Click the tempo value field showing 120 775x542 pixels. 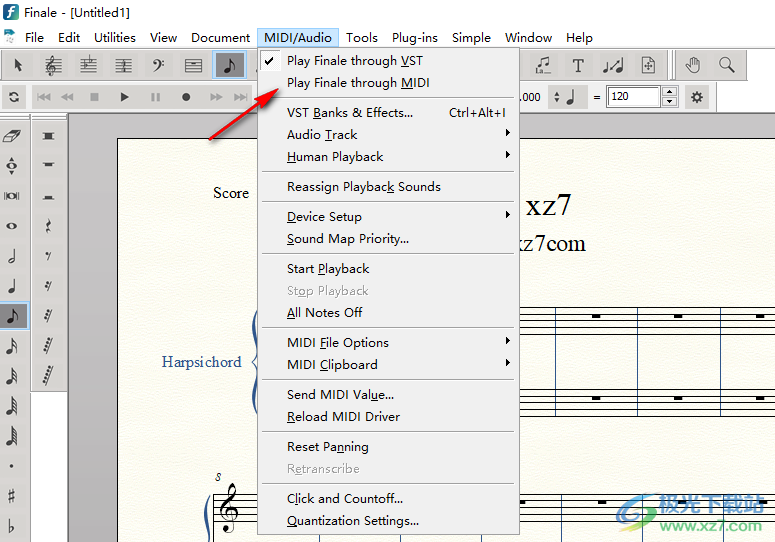coord(633,97)
